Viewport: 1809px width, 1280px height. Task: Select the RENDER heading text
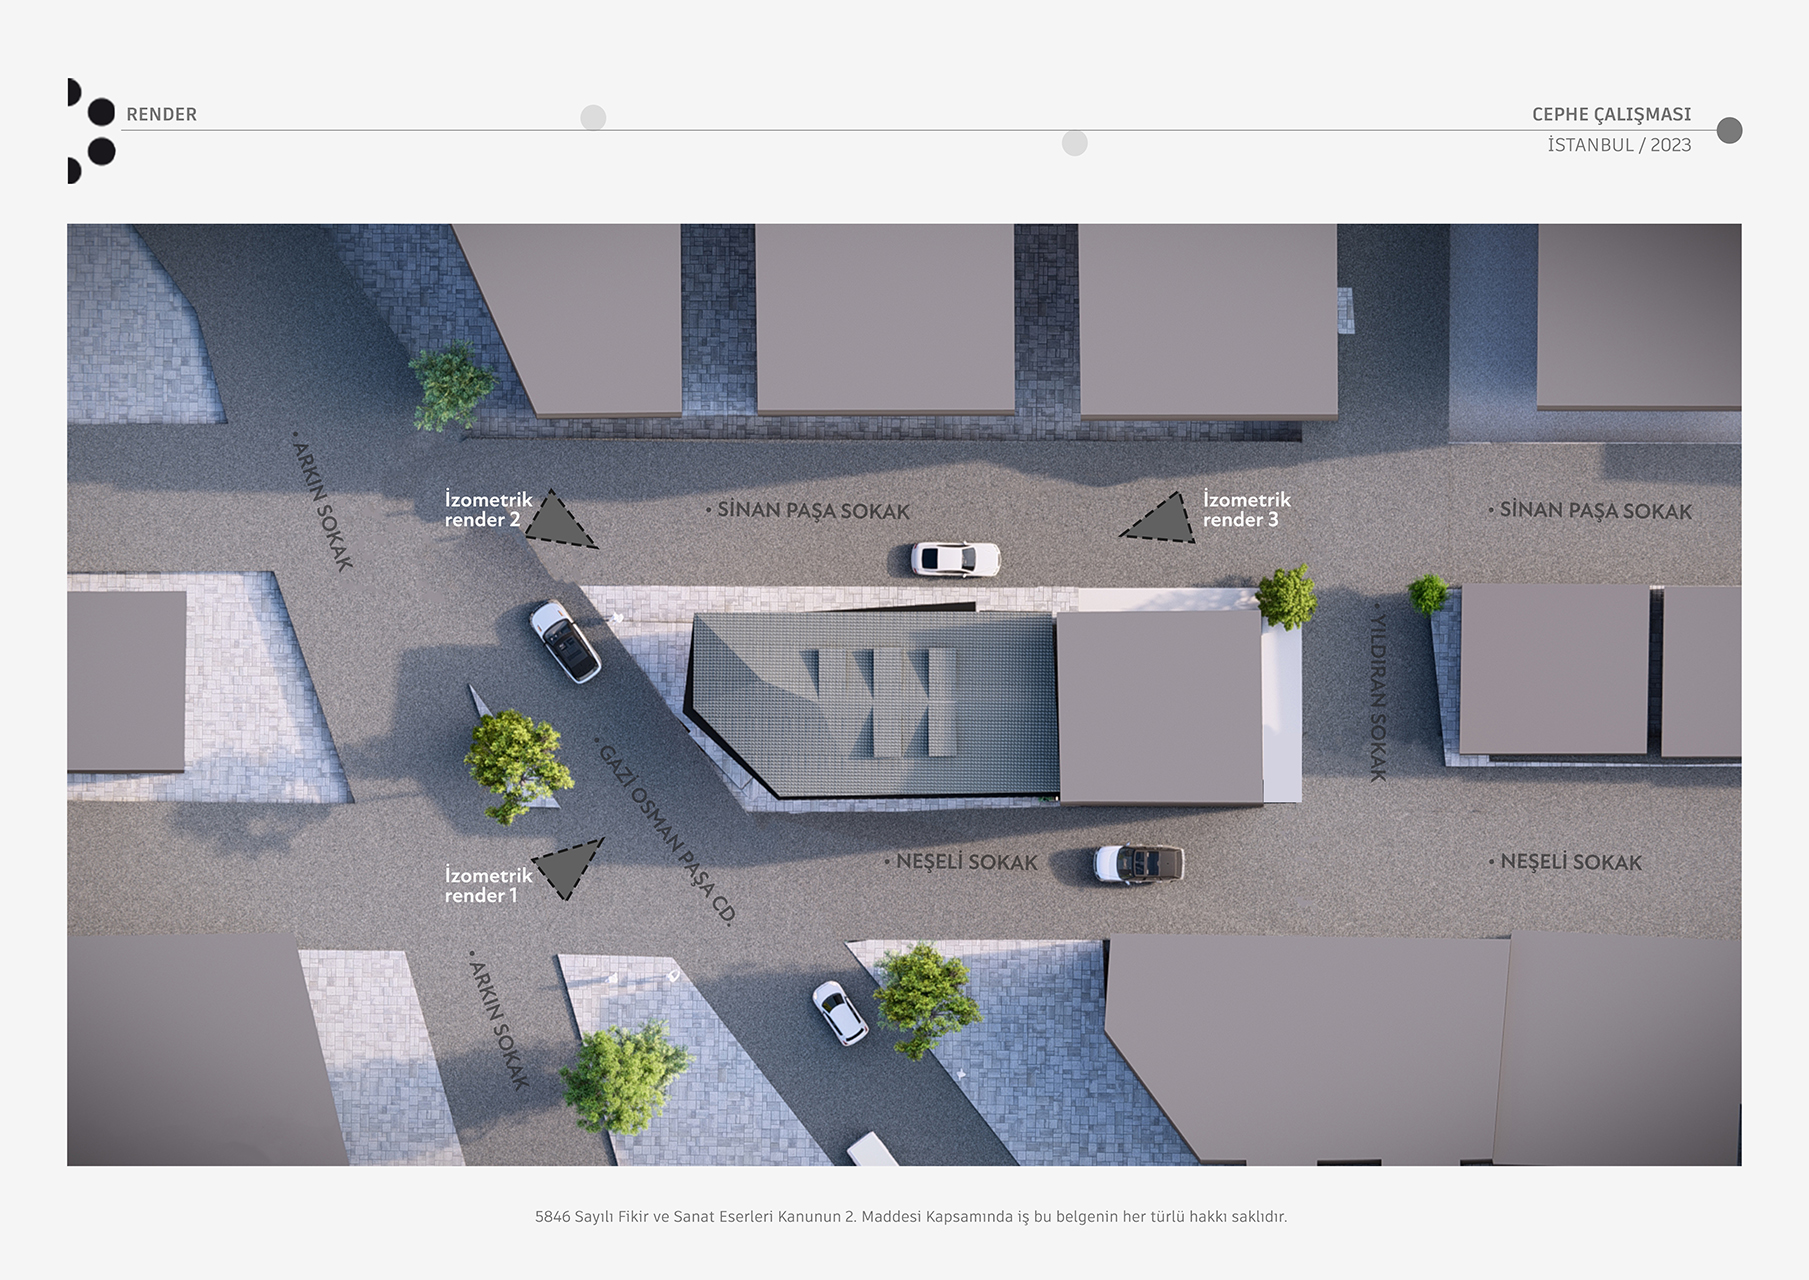[161, 114]
